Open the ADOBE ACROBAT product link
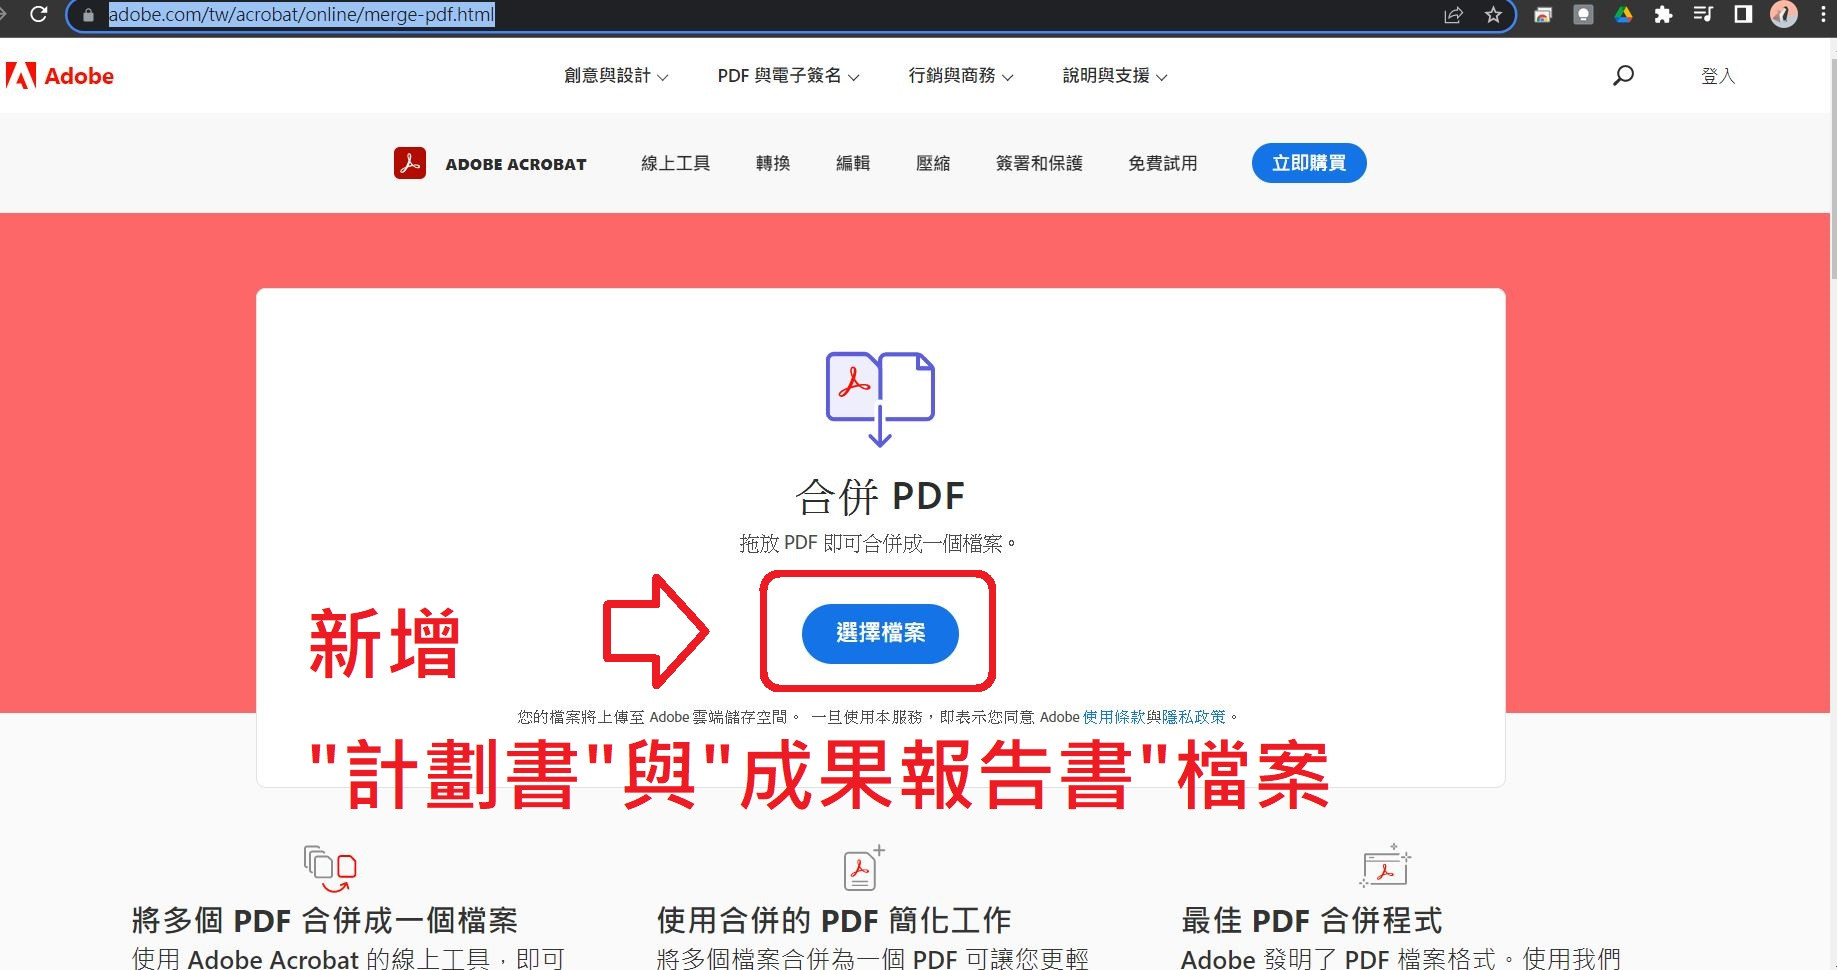 516,164
